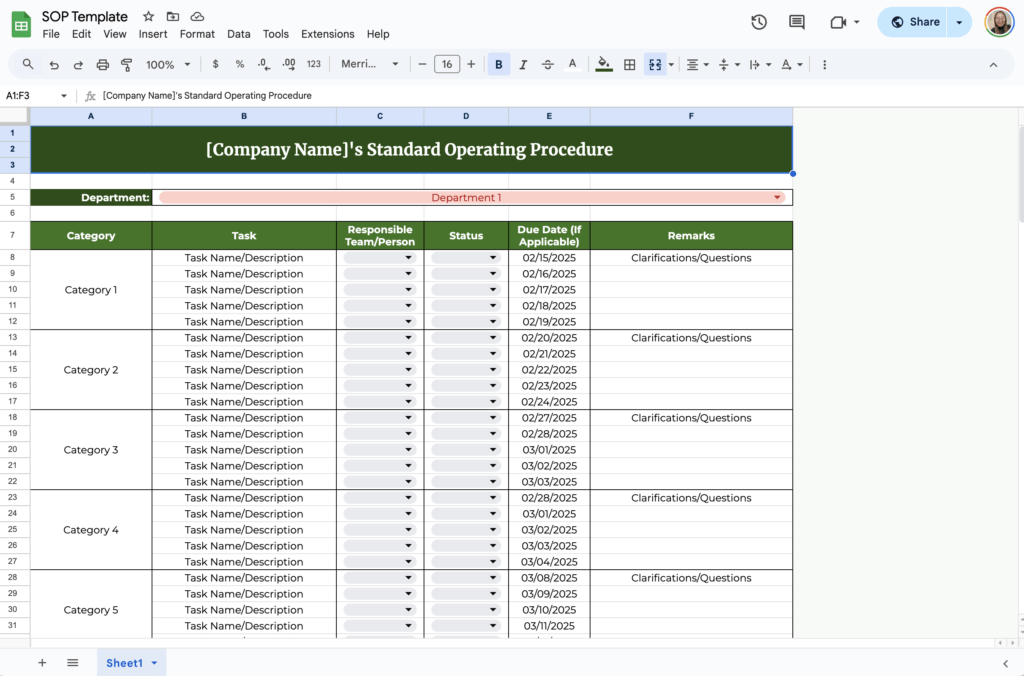This screenshot has width=1024, height=676.
Task: Start a video call meeting
Action: coord(838,22)
